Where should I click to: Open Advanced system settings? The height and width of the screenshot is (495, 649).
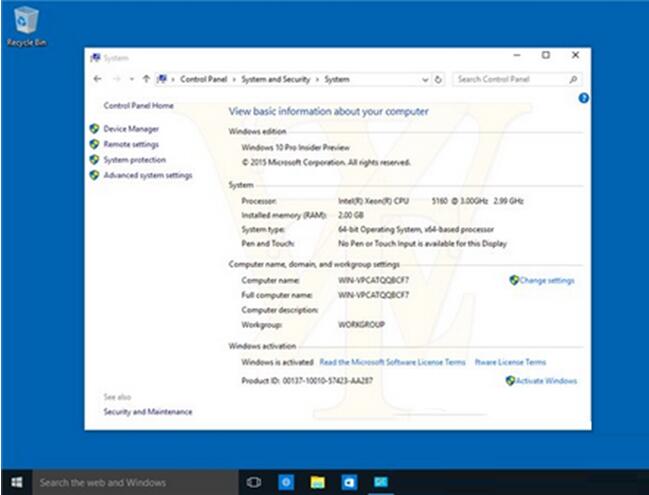tap(148, 175)
